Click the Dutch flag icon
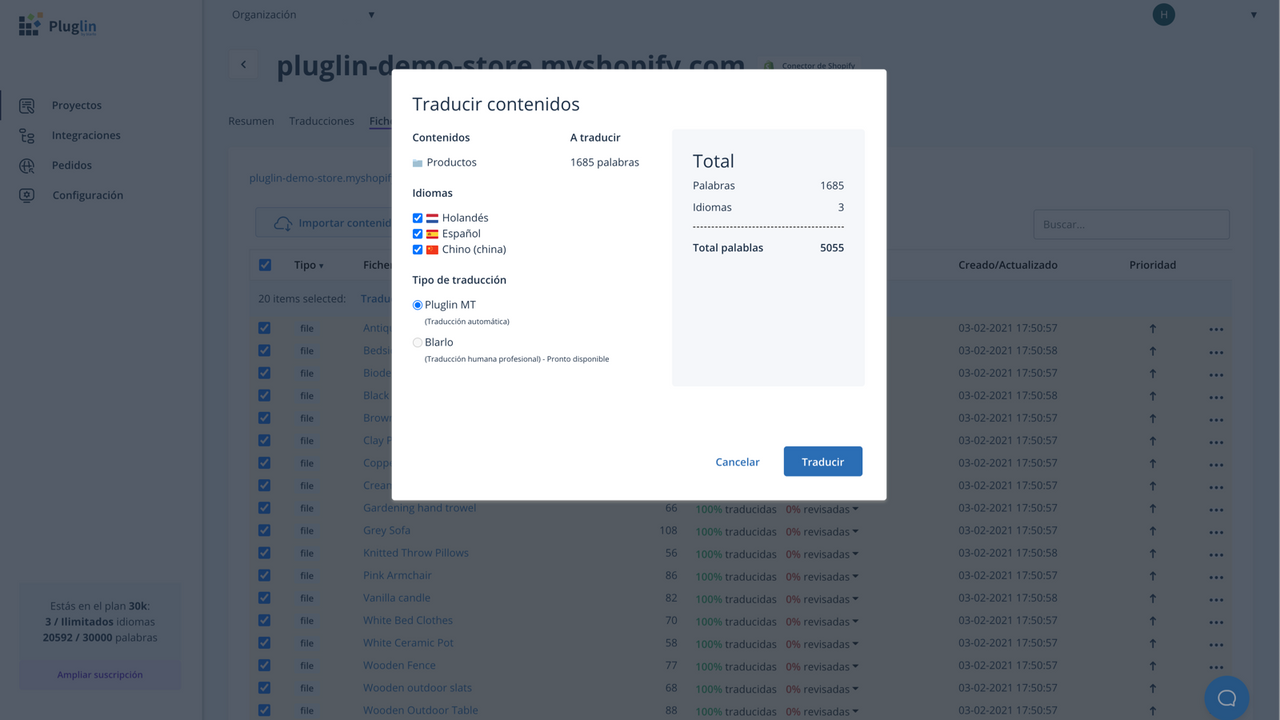This screenshot has width=1280, height=720. pos(432,218)
